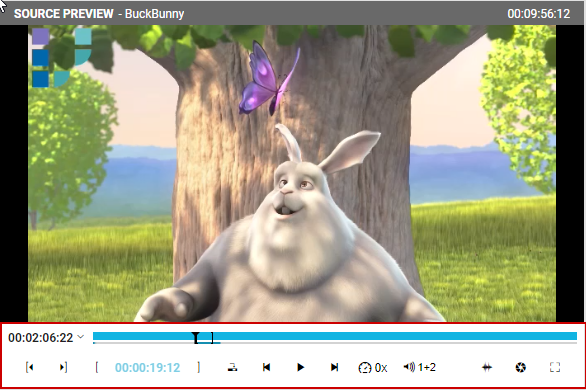The width and height of the screenshot is (586, 390).
Task: Click the BuckBunny video frame
Action: click(x=292, y=173)
